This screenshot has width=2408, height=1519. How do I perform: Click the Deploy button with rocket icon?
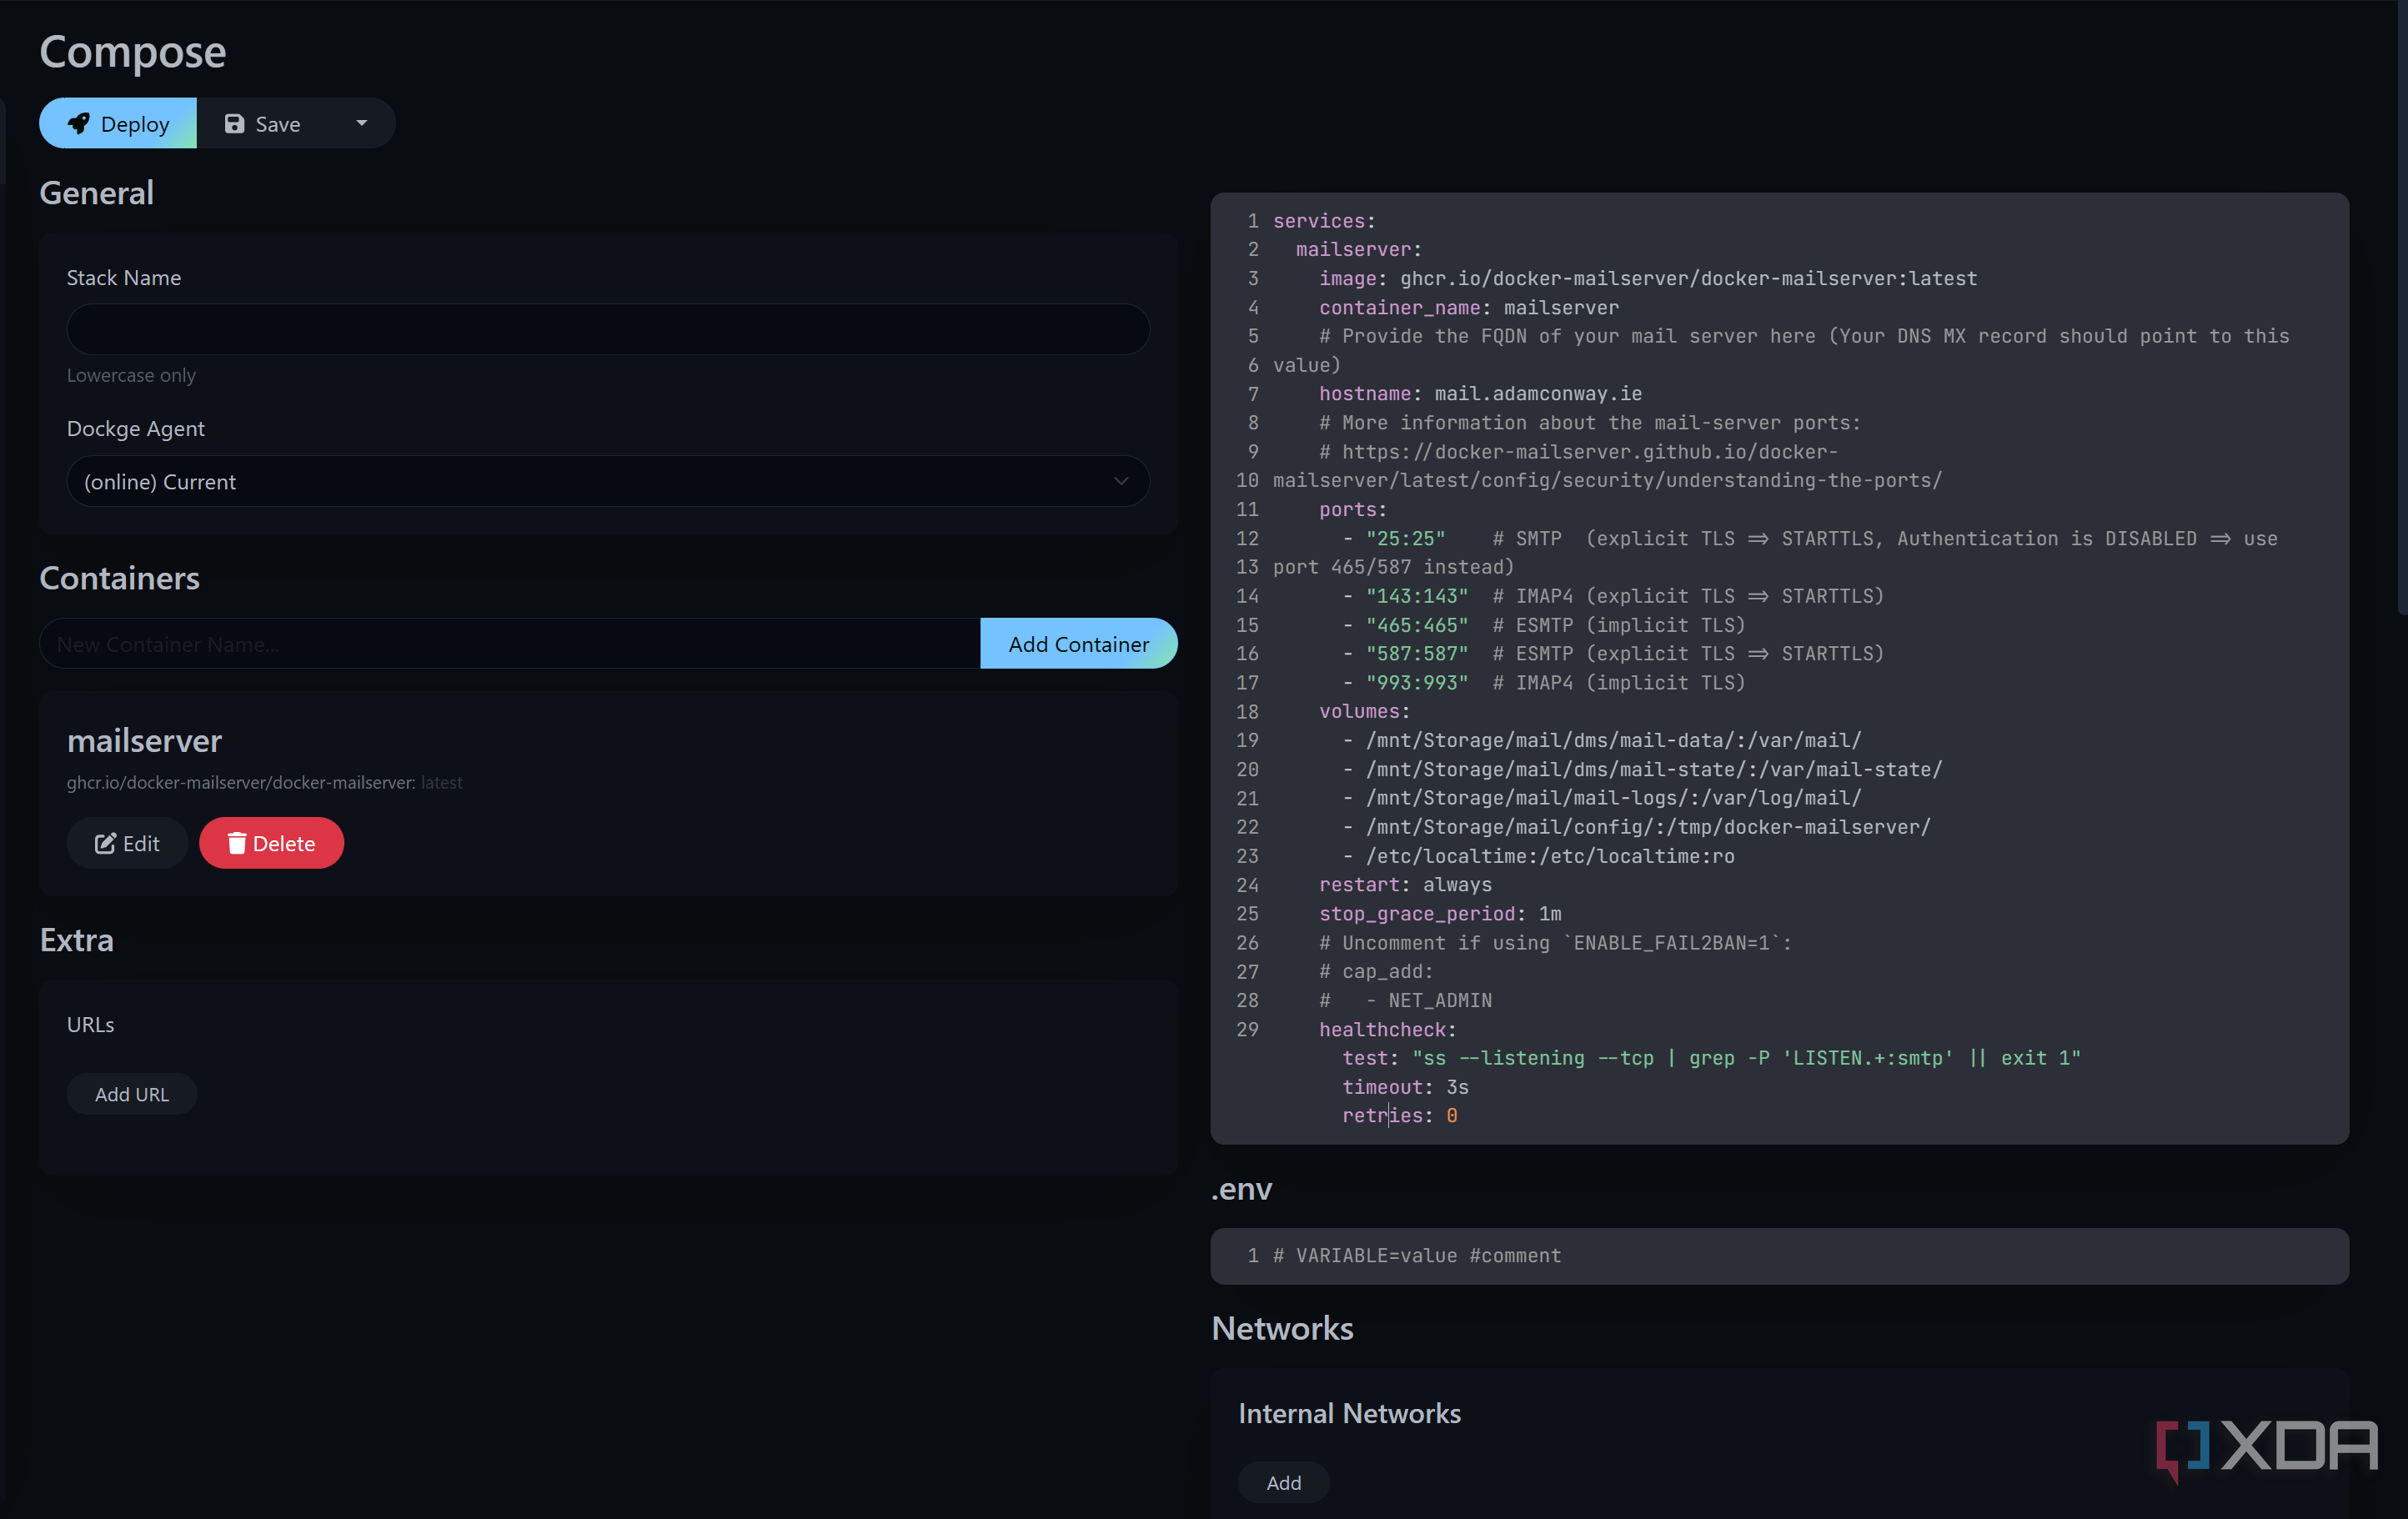pos(118,123)
